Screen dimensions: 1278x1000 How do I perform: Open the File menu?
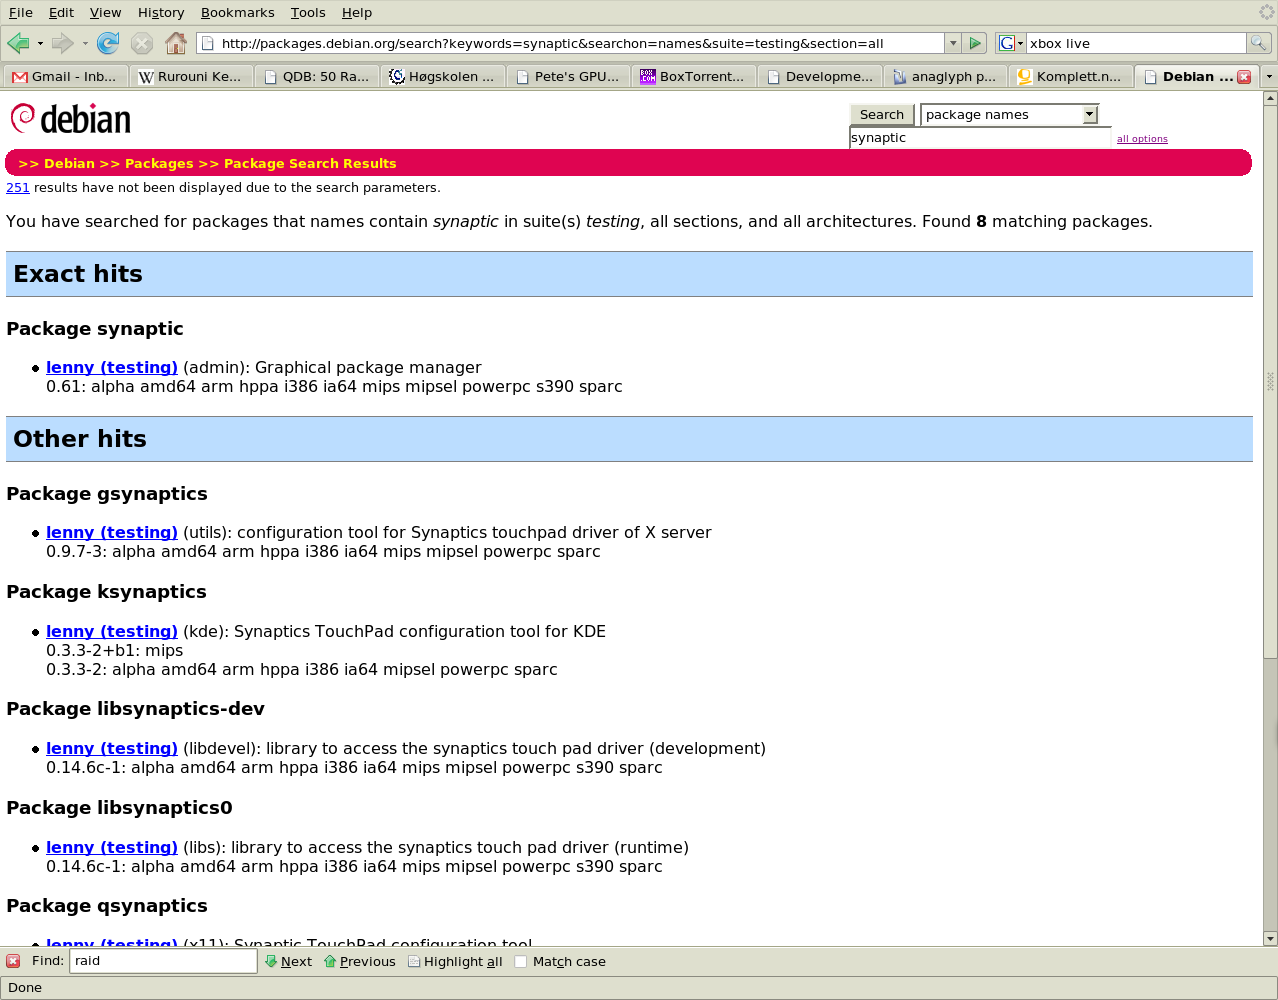[21, 12]
